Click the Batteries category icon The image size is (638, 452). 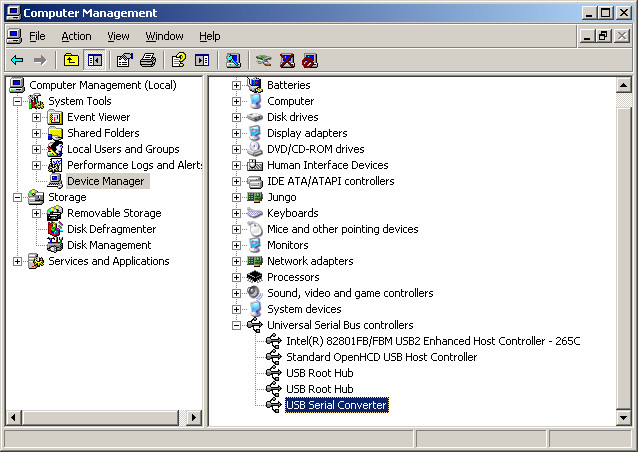click(255, 85)
